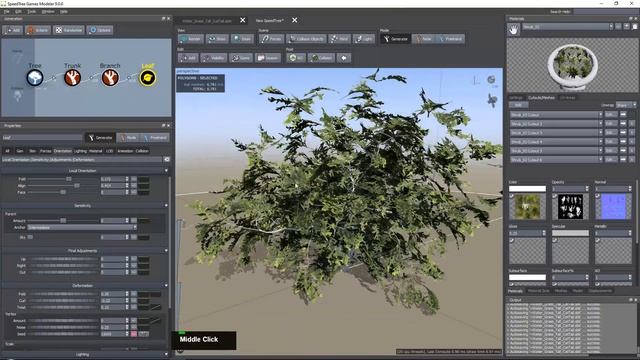Select the Tree node icon
Image resolution: width=640 pixels, height=360 pixels.
(35, 78)
